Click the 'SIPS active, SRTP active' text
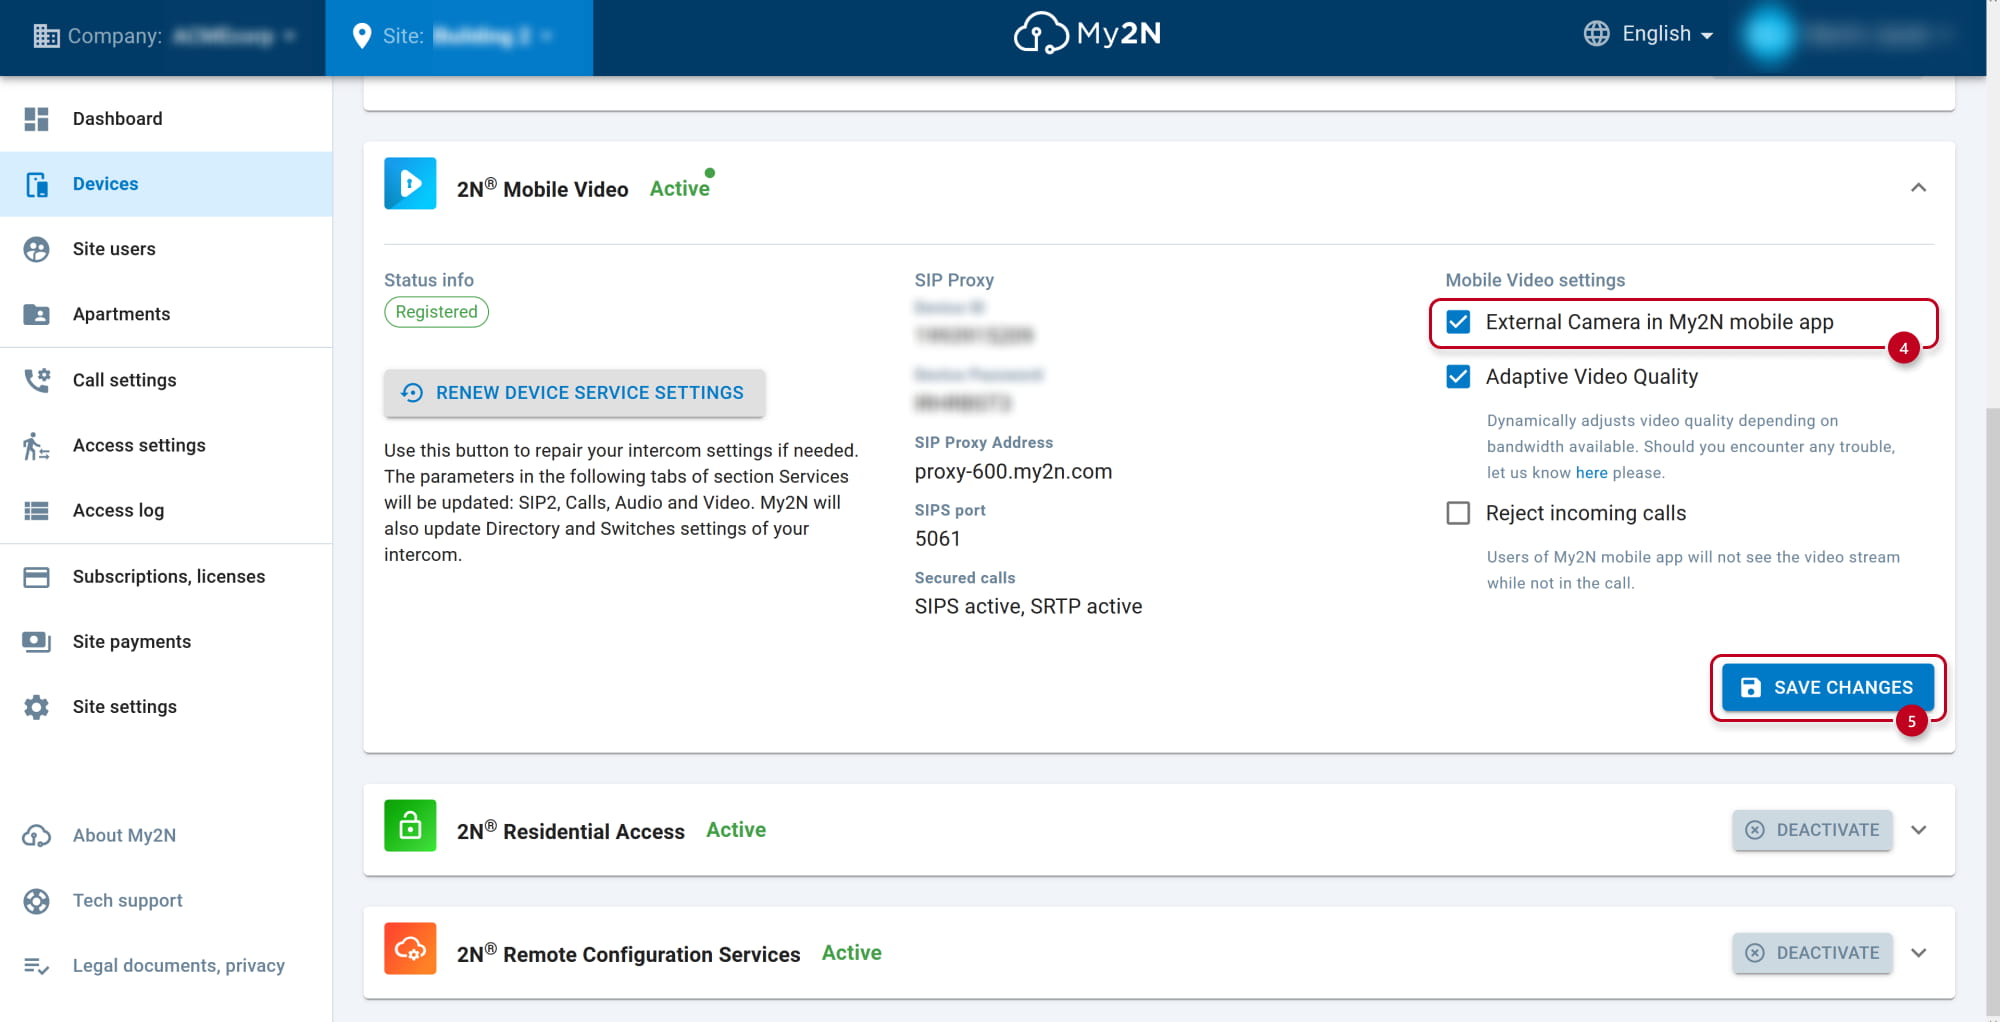The height and width of the screenshot is (1022, 2000). point(1028,607)
